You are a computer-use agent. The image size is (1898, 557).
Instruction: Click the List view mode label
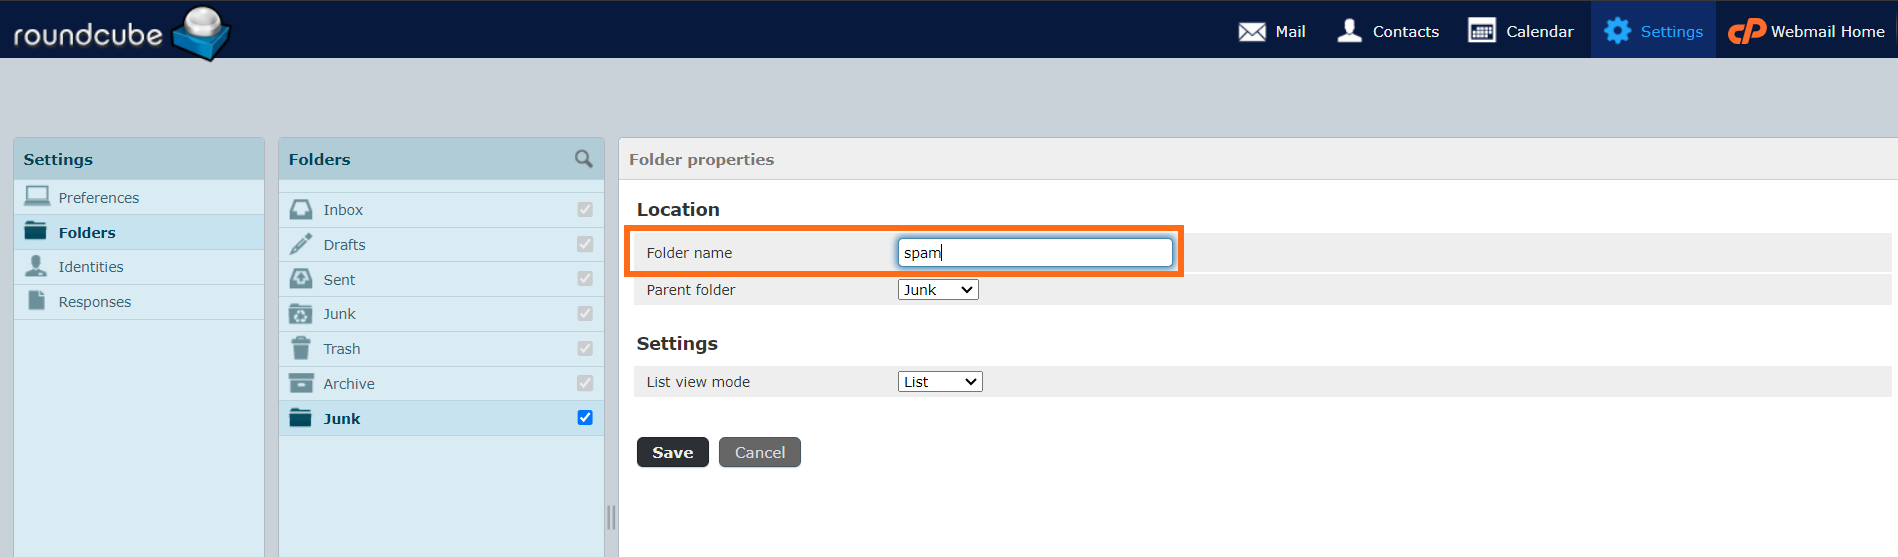[698, 382]
